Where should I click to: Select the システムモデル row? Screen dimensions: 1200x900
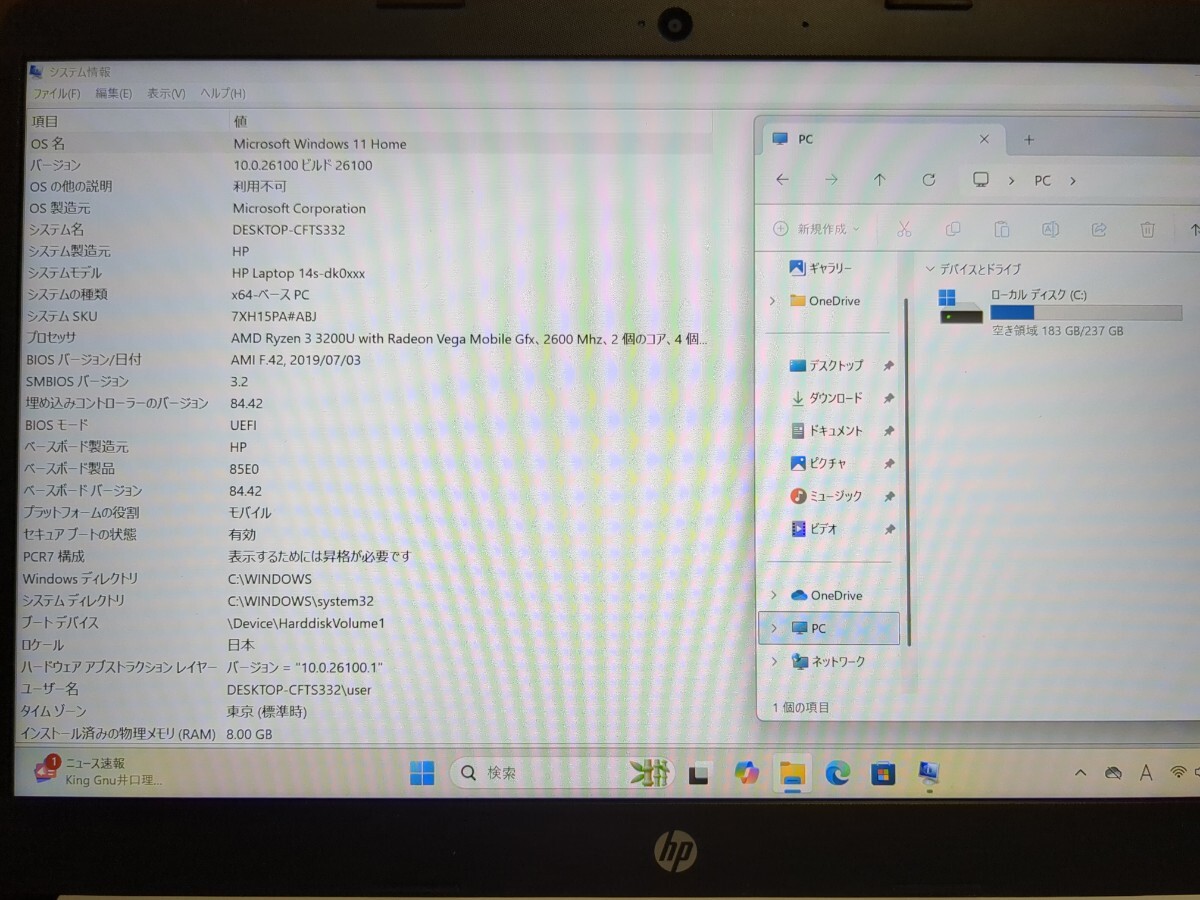click(368, 273)
